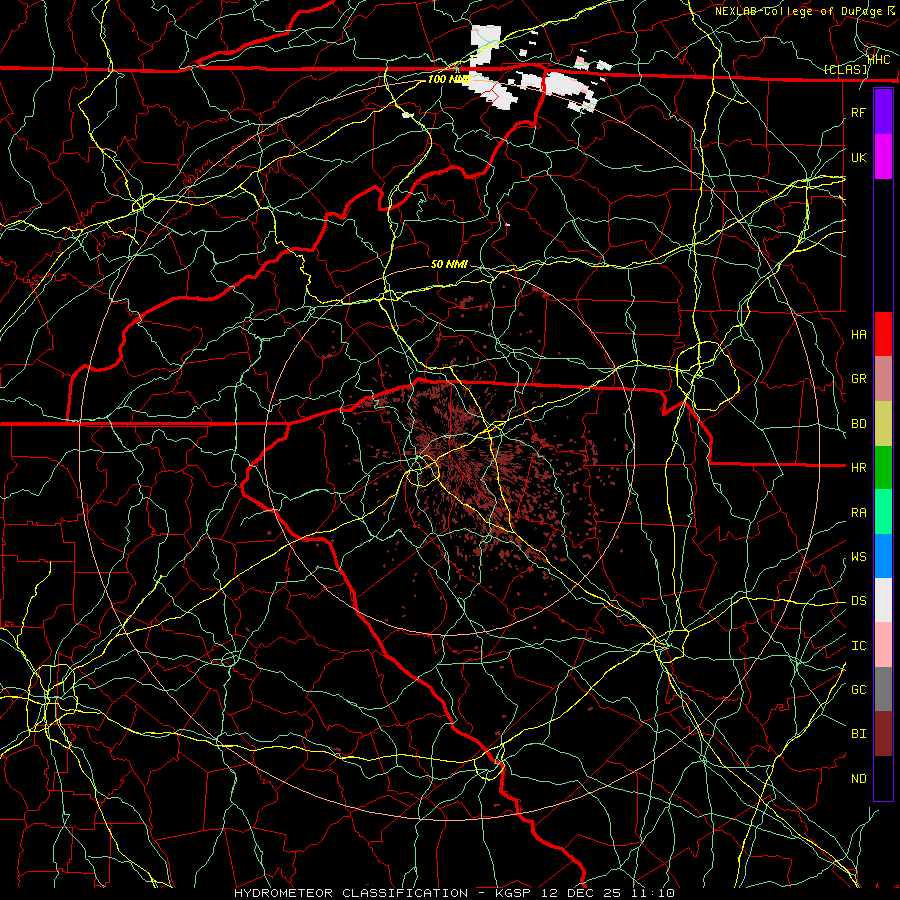Click the white dry snow echo region
The height and width of the screenshot is (900, 900).
560,86
